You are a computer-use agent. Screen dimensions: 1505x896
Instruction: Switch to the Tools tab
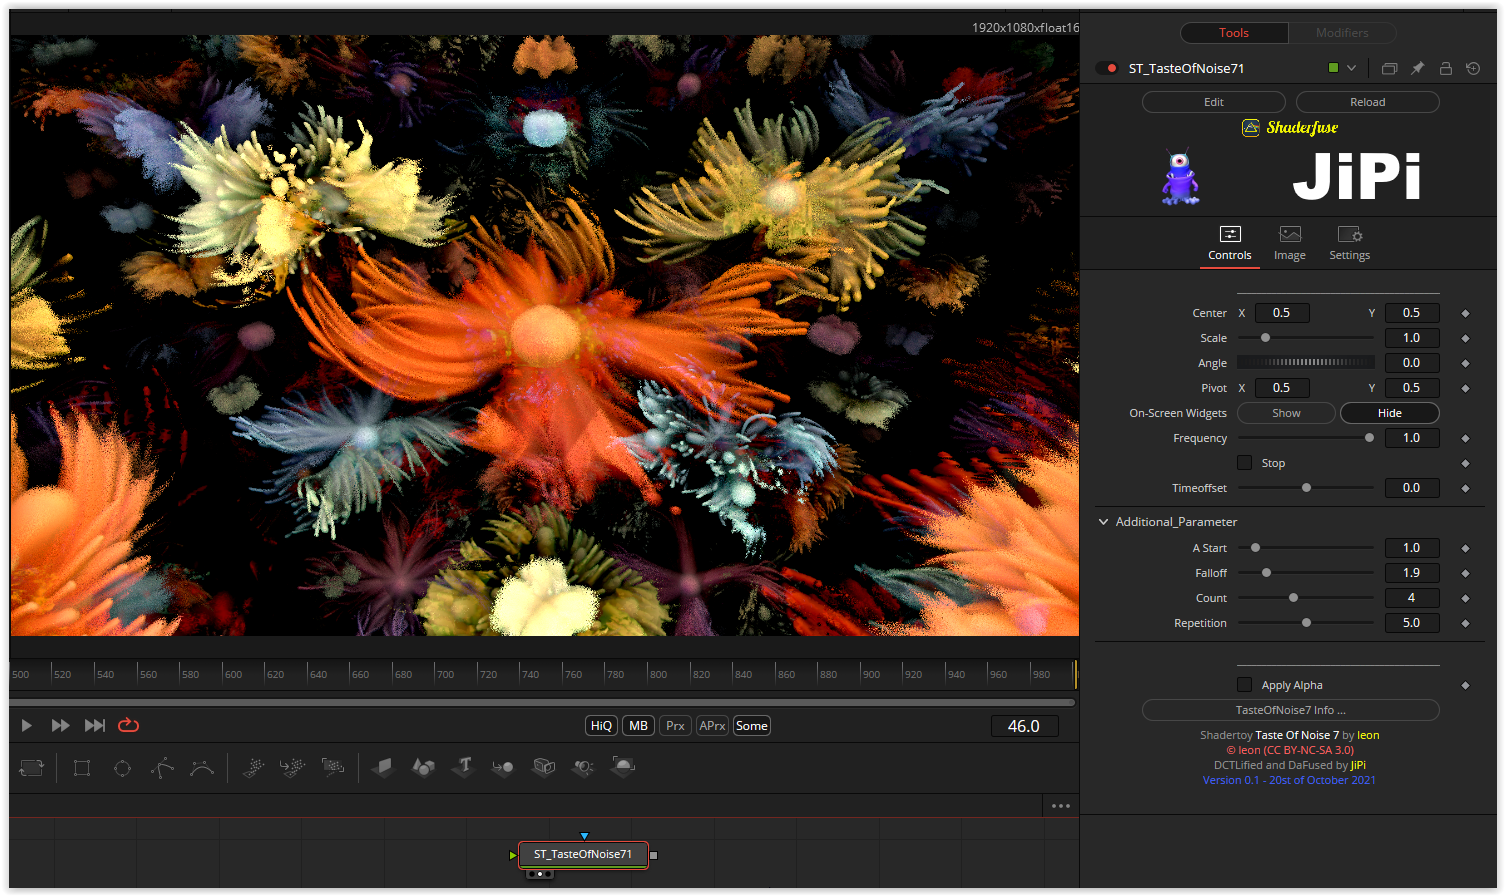click(1234, 33)
